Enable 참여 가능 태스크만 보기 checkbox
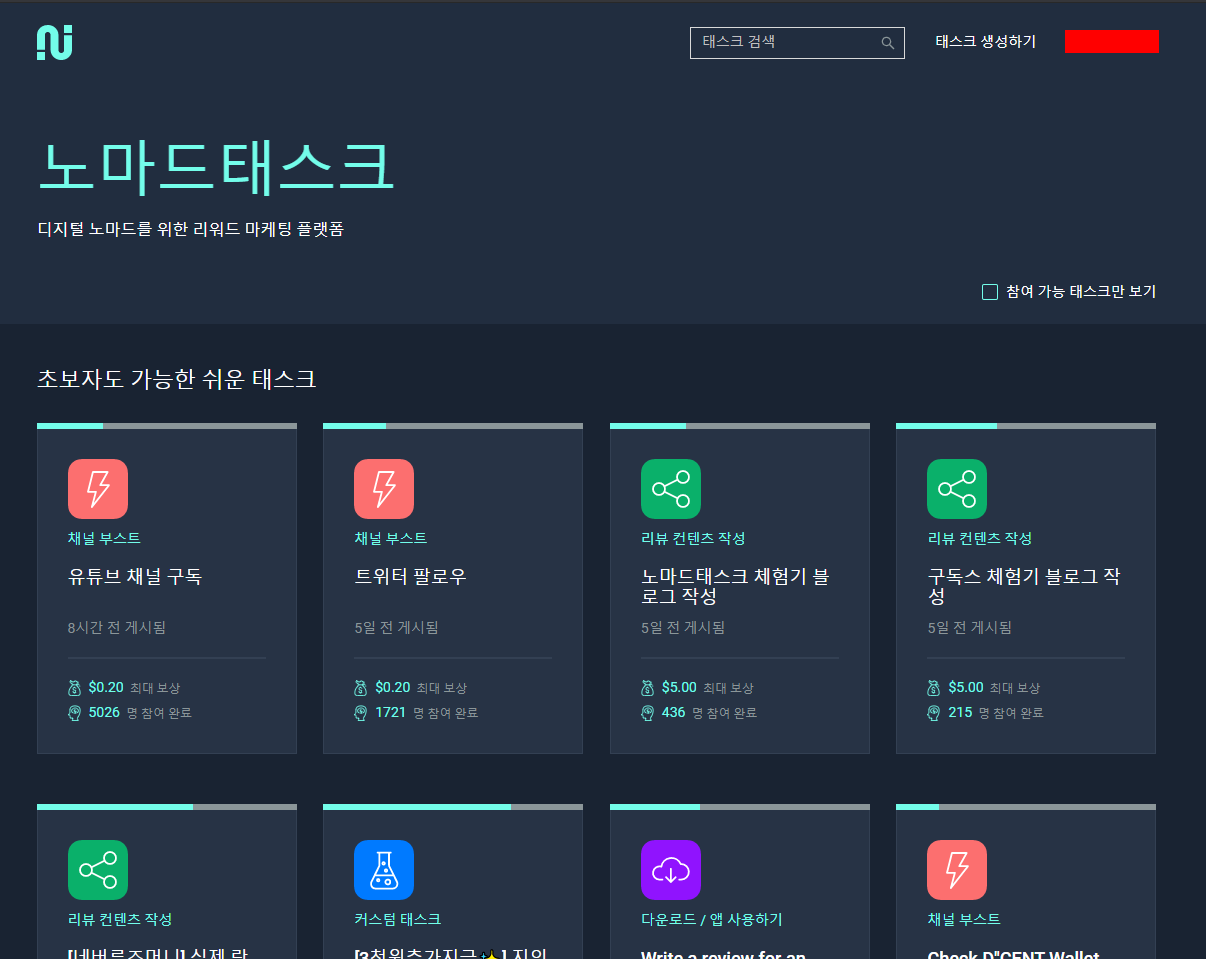 click(x=990, y=292)
